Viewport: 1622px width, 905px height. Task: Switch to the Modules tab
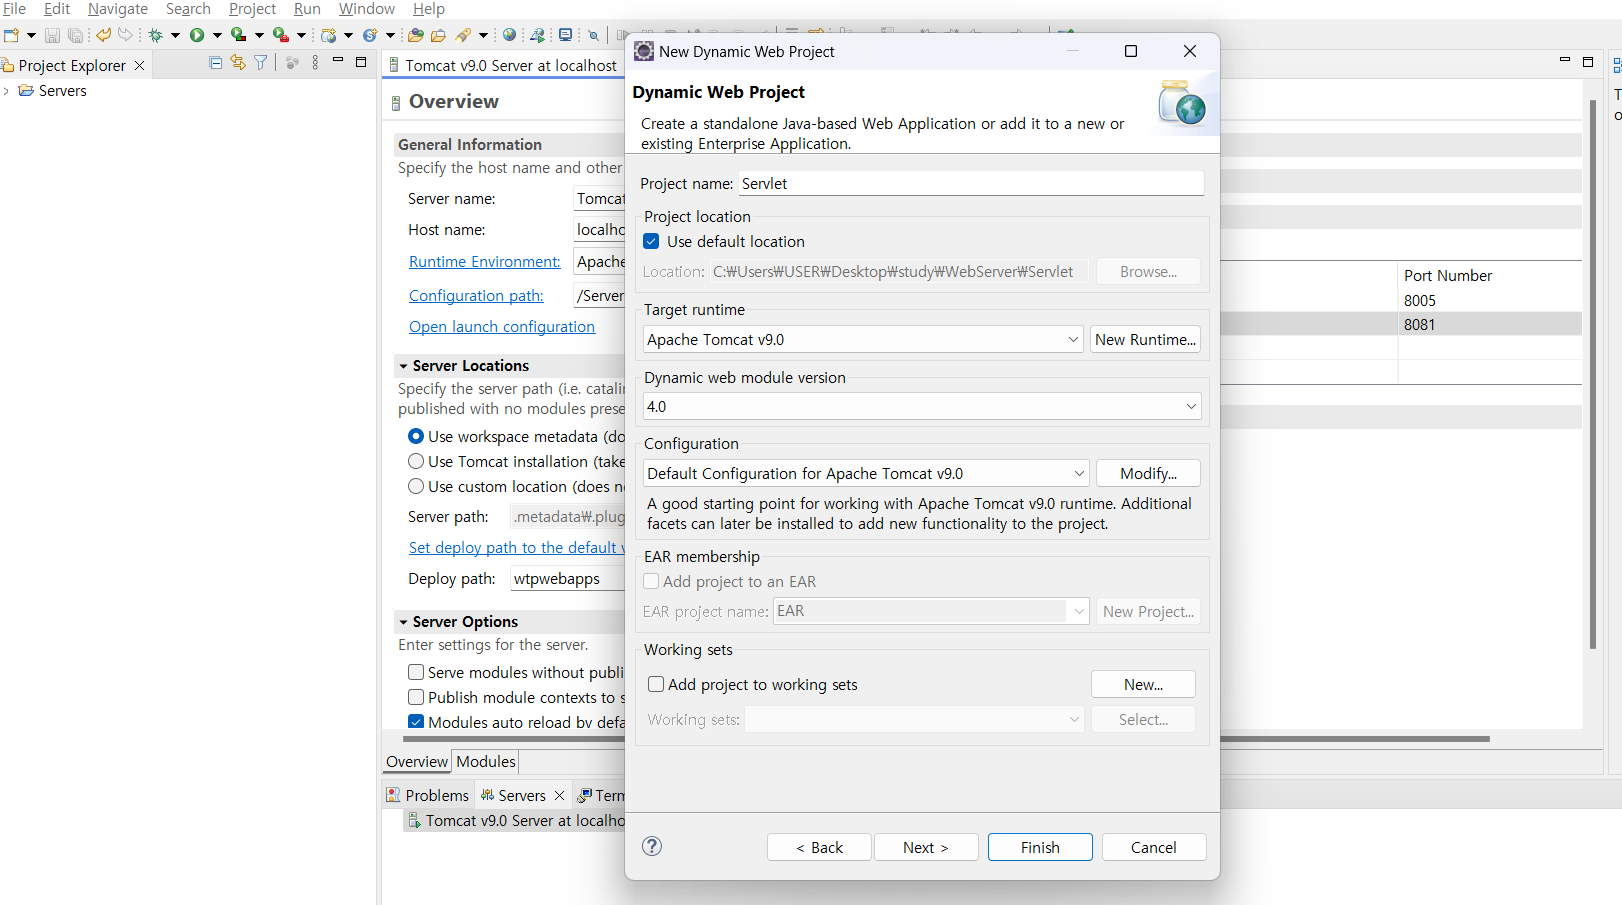(x=486, y=761)
